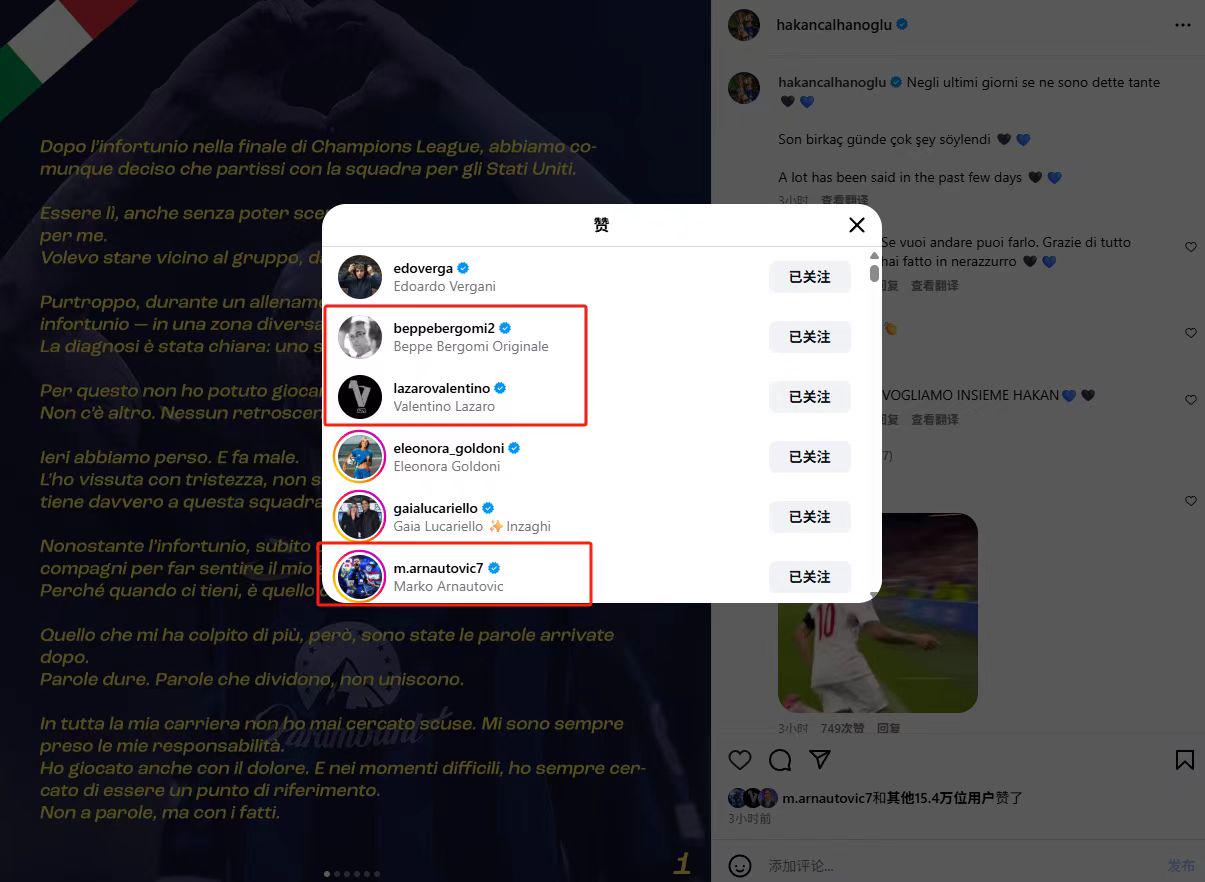Save post using the bookmark icon

click(1185, 760)
